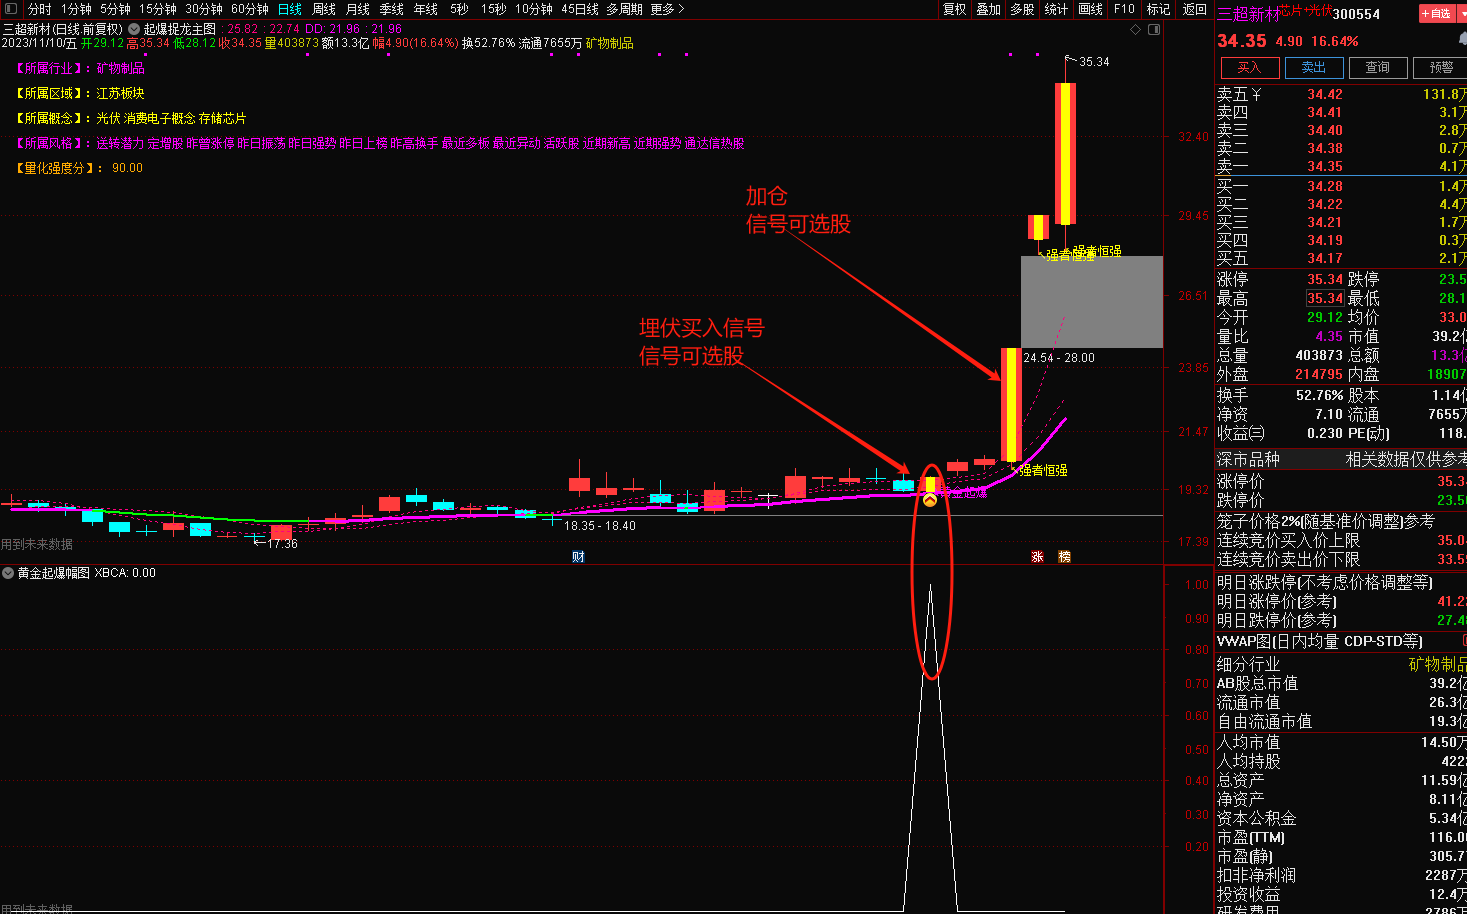Click the 预警 alert button
This screenshot has height=914, width=1467.
point(1440,68)
